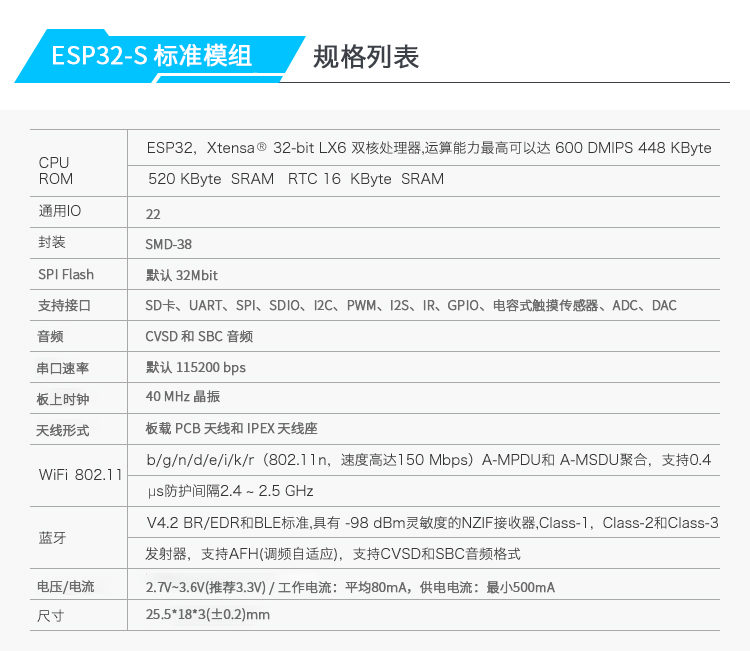Select the 支持接口 row label
The height and width of the screenshot is (651, 750).
(x=64, y=306)
